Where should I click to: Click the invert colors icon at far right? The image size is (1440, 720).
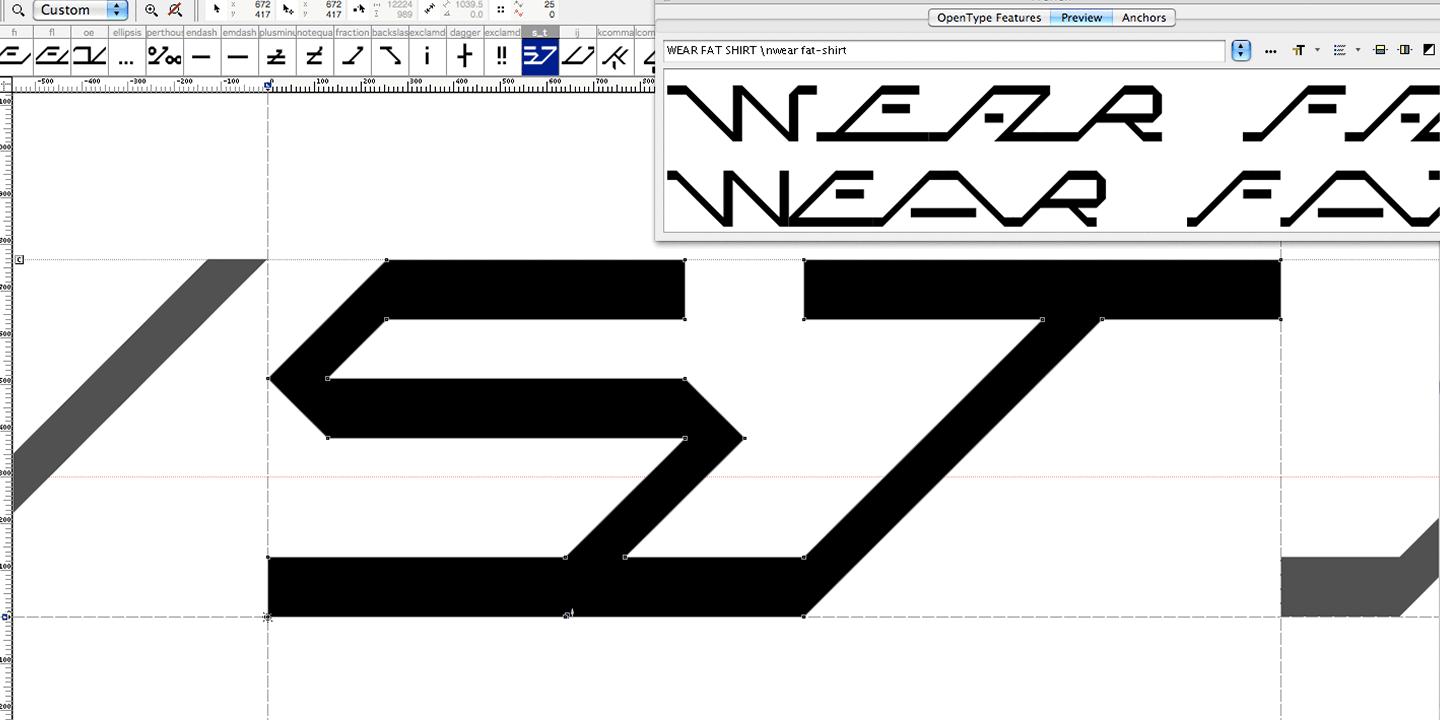pyautogui.click(x=1428, y=51)
